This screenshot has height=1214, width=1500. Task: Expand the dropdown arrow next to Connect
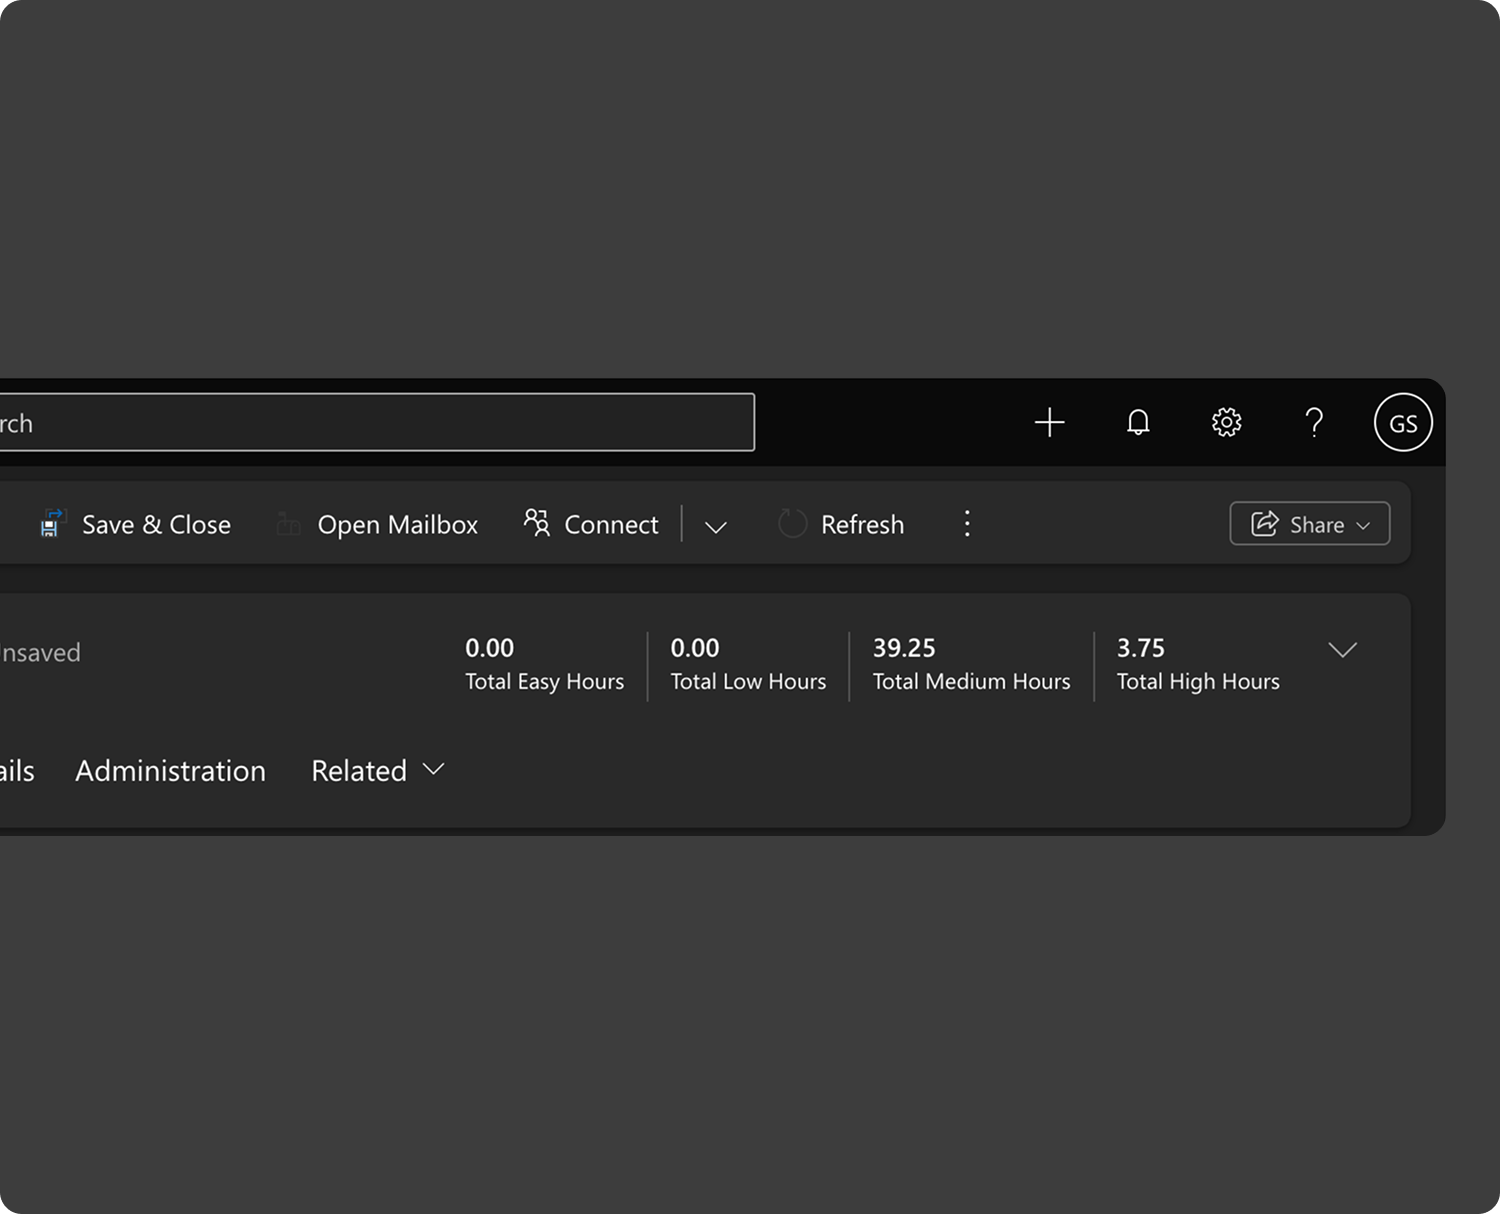coord(715,526)
